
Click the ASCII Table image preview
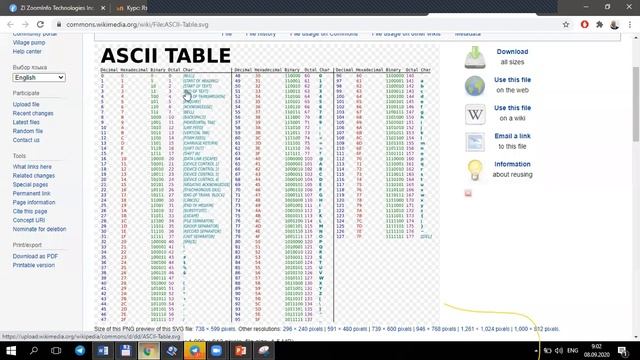(267, 182)
